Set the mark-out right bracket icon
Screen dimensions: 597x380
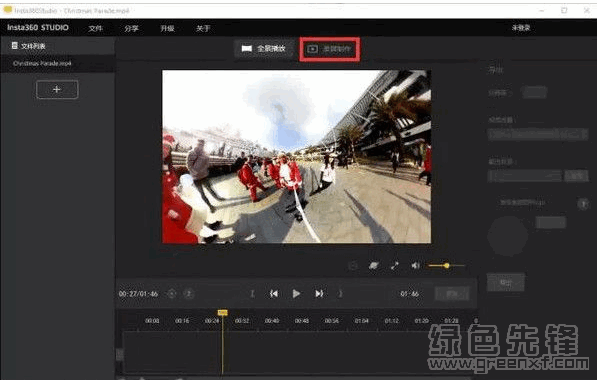pos(340,294)
